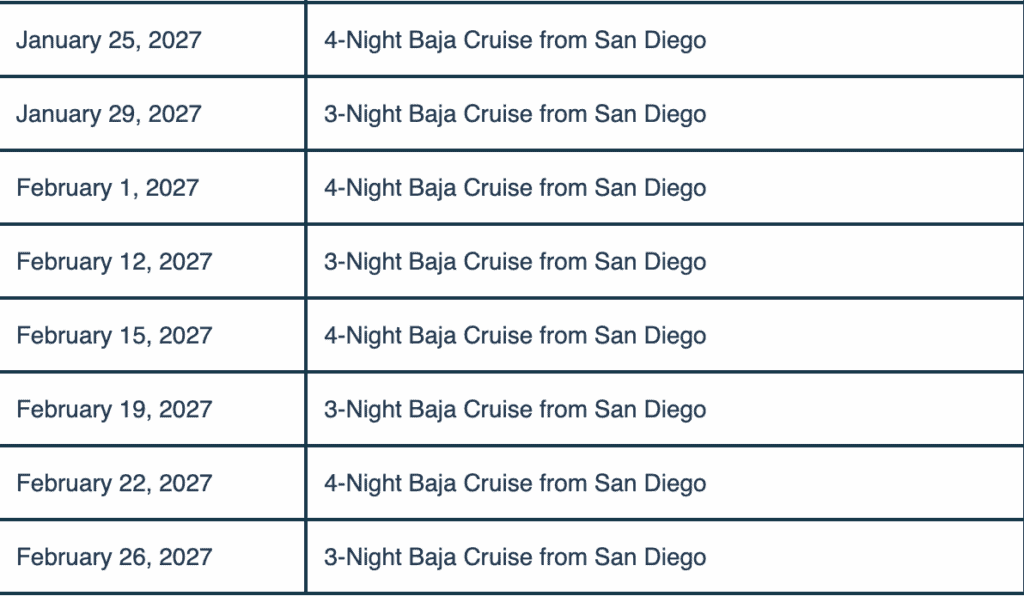Click the 4-Night Baja Cruise for January 25
Image resolution: width=1024 pixels, height=596 pixels.
coord(514,41)
